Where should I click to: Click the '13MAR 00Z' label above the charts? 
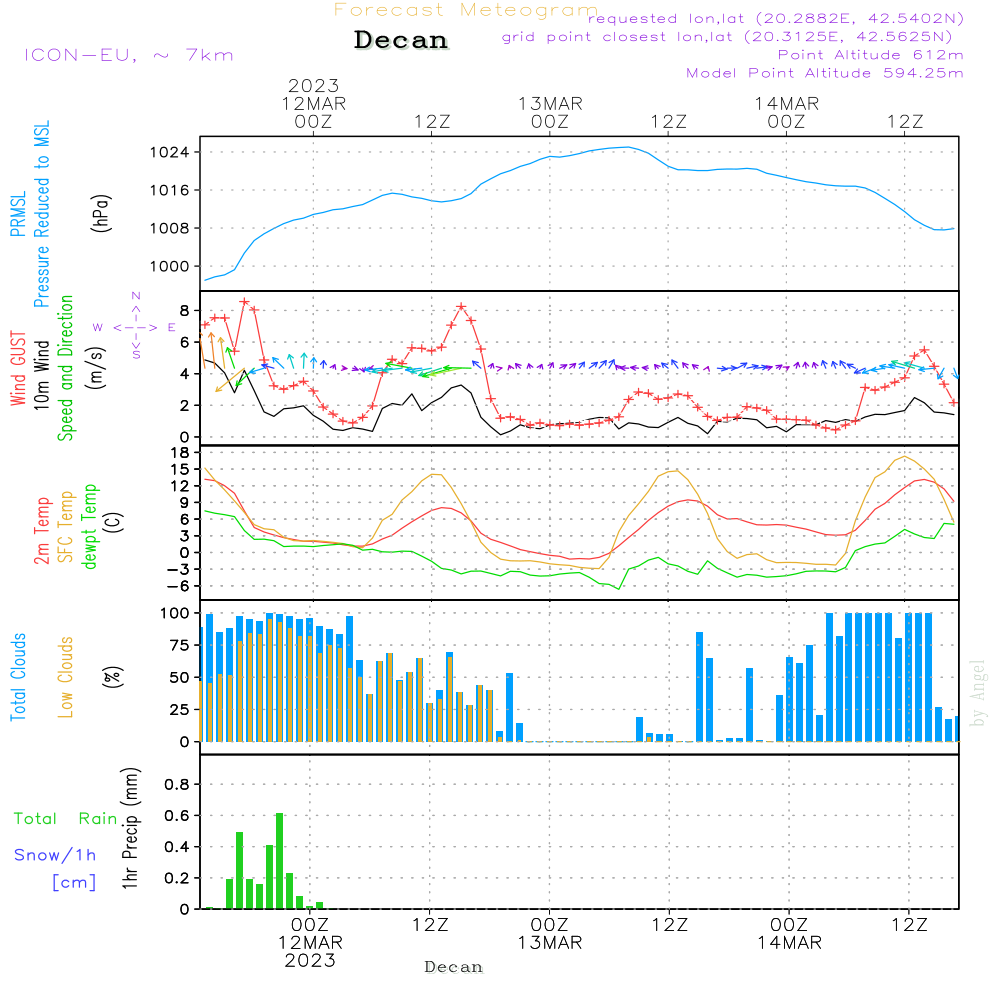[550, 112]
